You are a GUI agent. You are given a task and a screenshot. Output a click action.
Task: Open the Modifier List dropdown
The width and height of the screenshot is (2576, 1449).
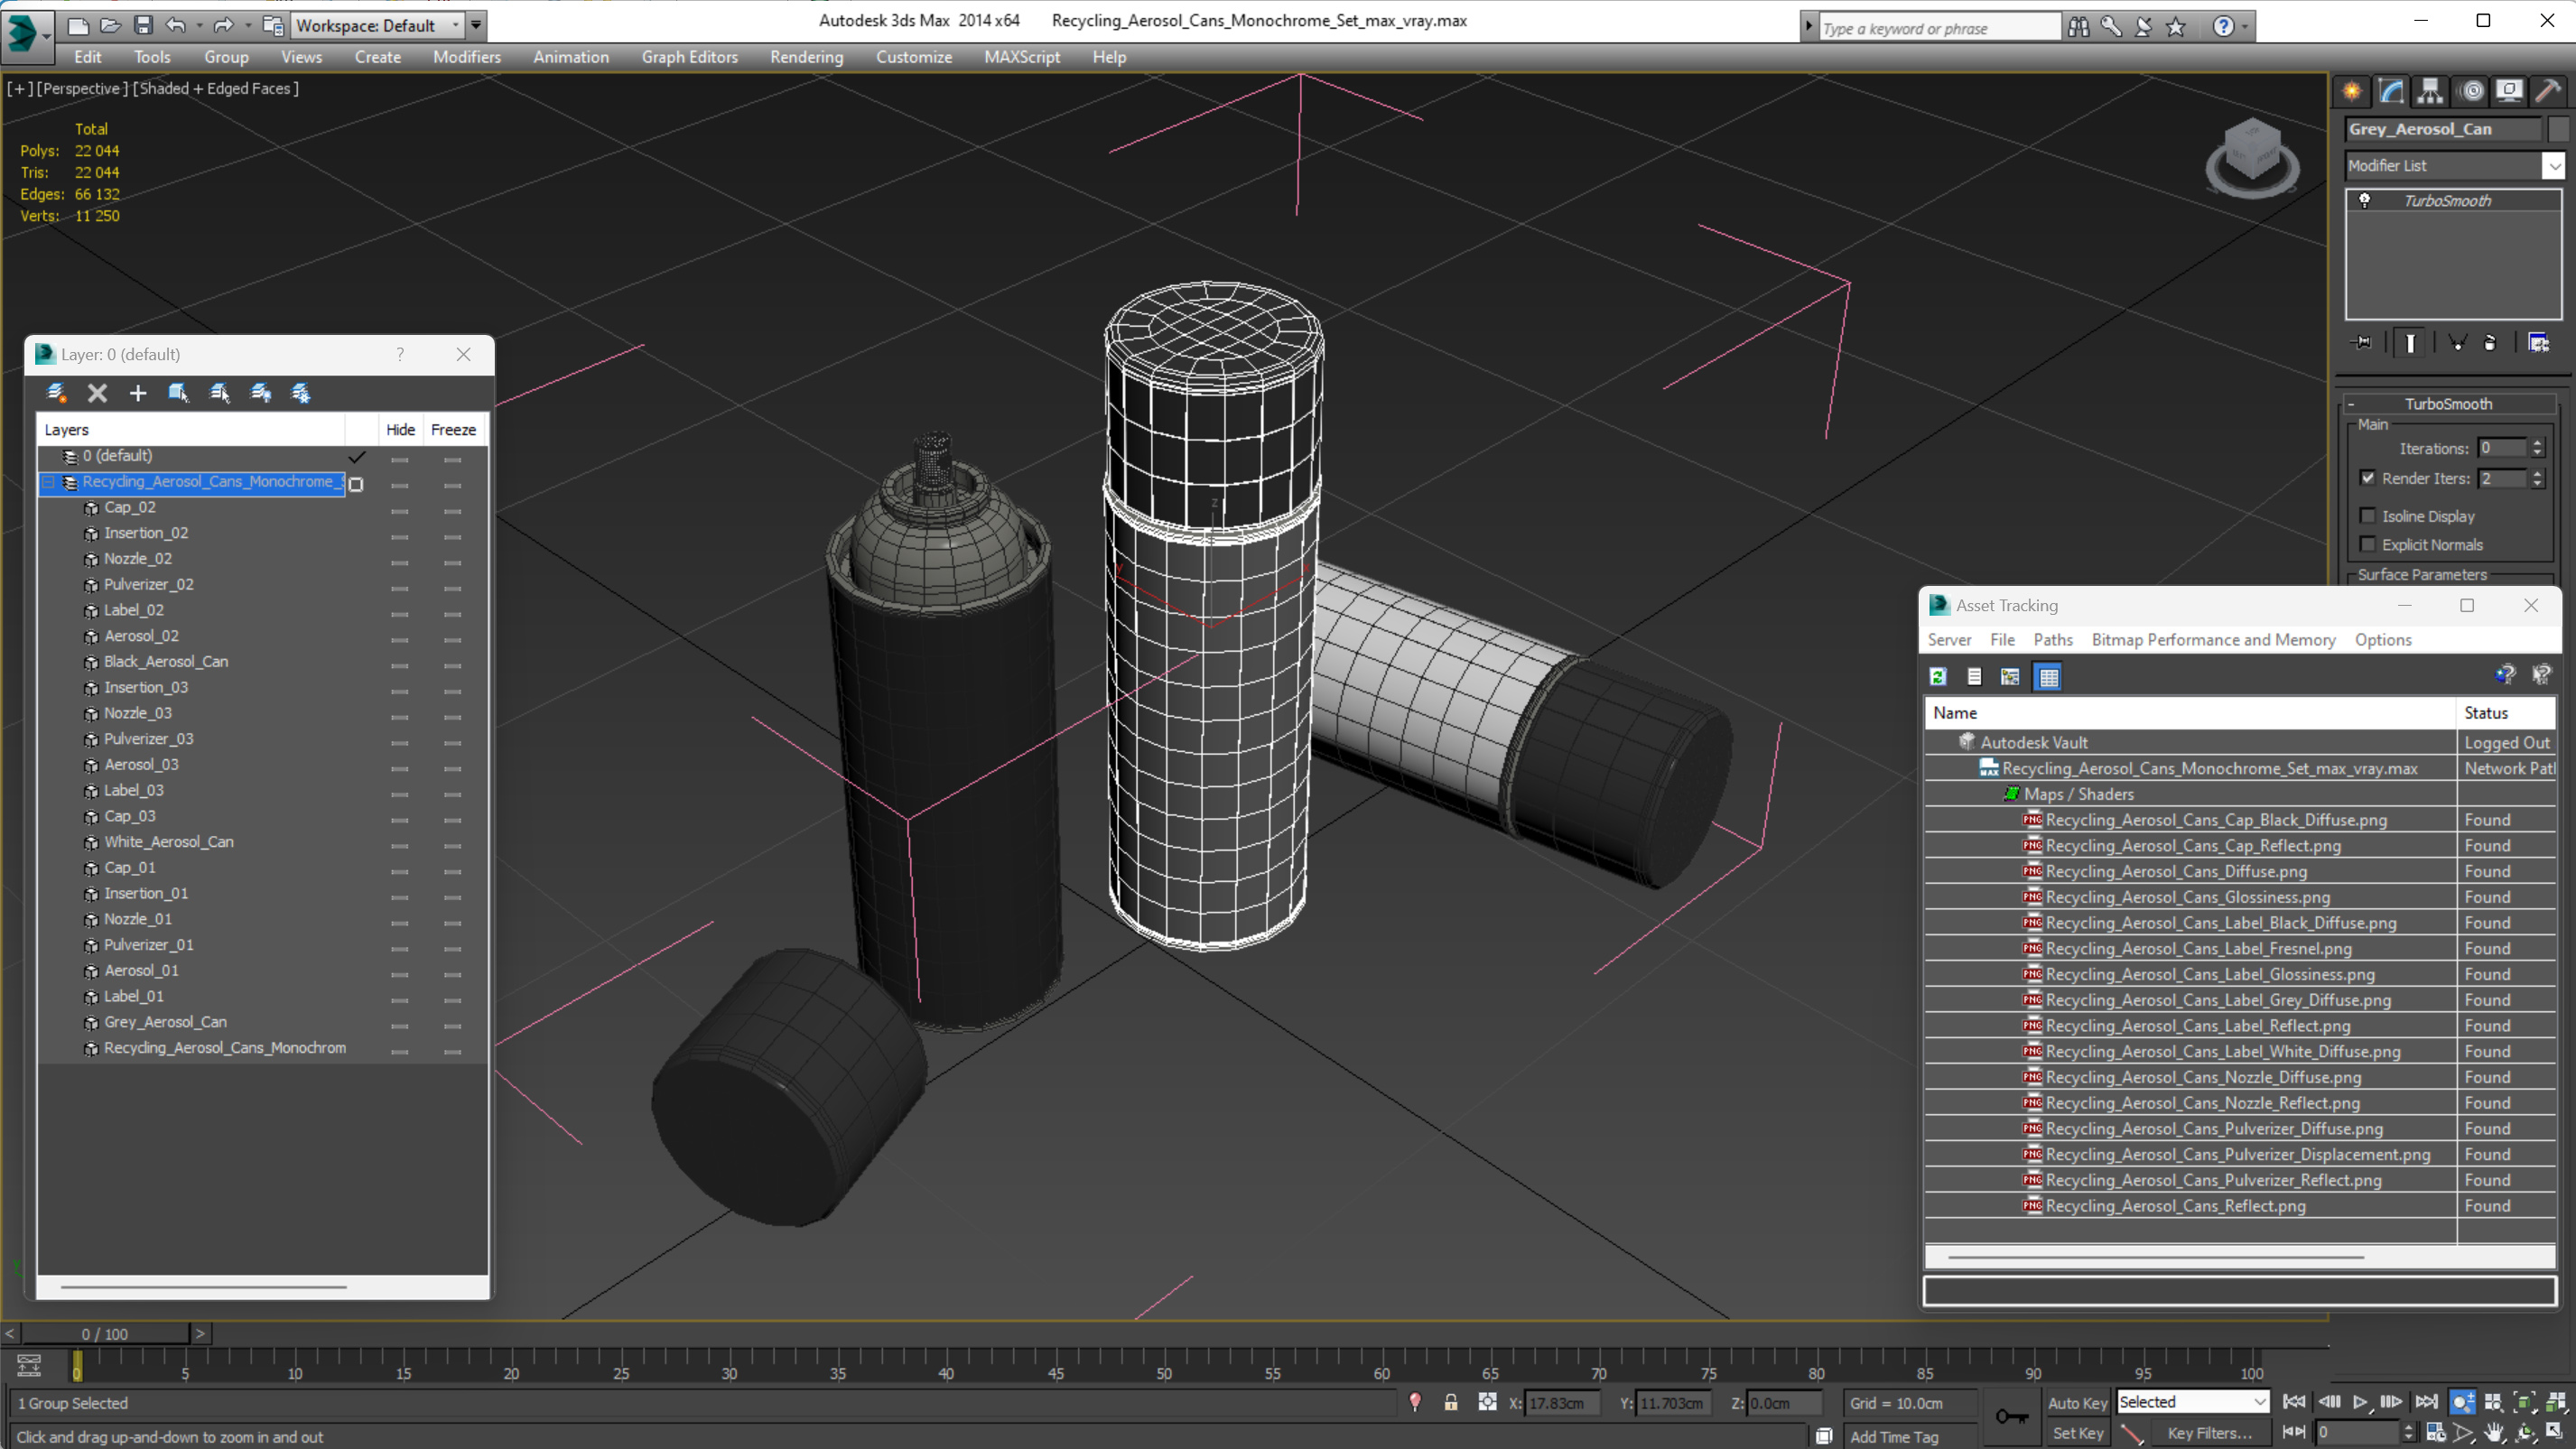pyautogui.click(x=2554, y=165)
